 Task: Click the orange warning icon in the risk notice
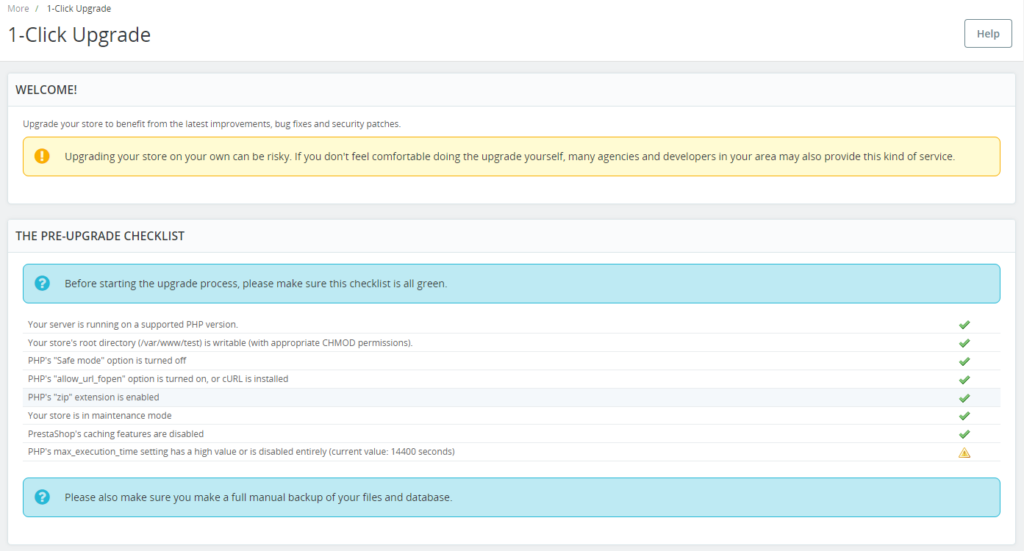click(42, 156)
